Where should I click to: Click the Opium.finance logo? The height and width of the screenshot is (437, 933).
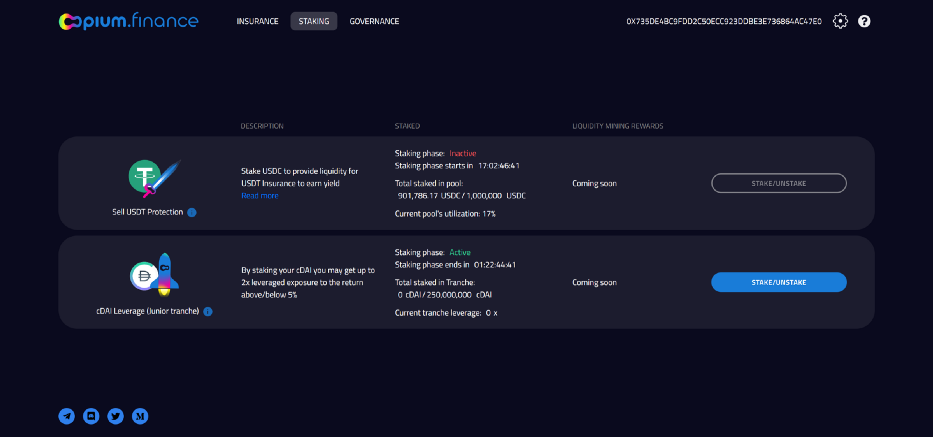128,21
